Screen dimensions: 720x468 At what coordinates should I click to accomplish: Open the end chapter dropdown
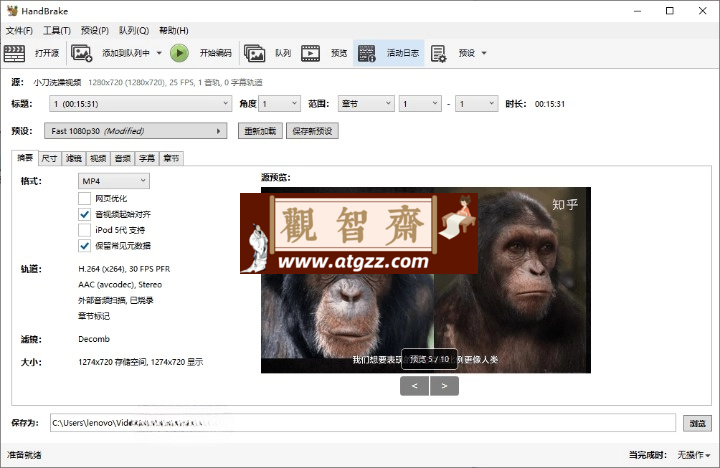(477, 104)
